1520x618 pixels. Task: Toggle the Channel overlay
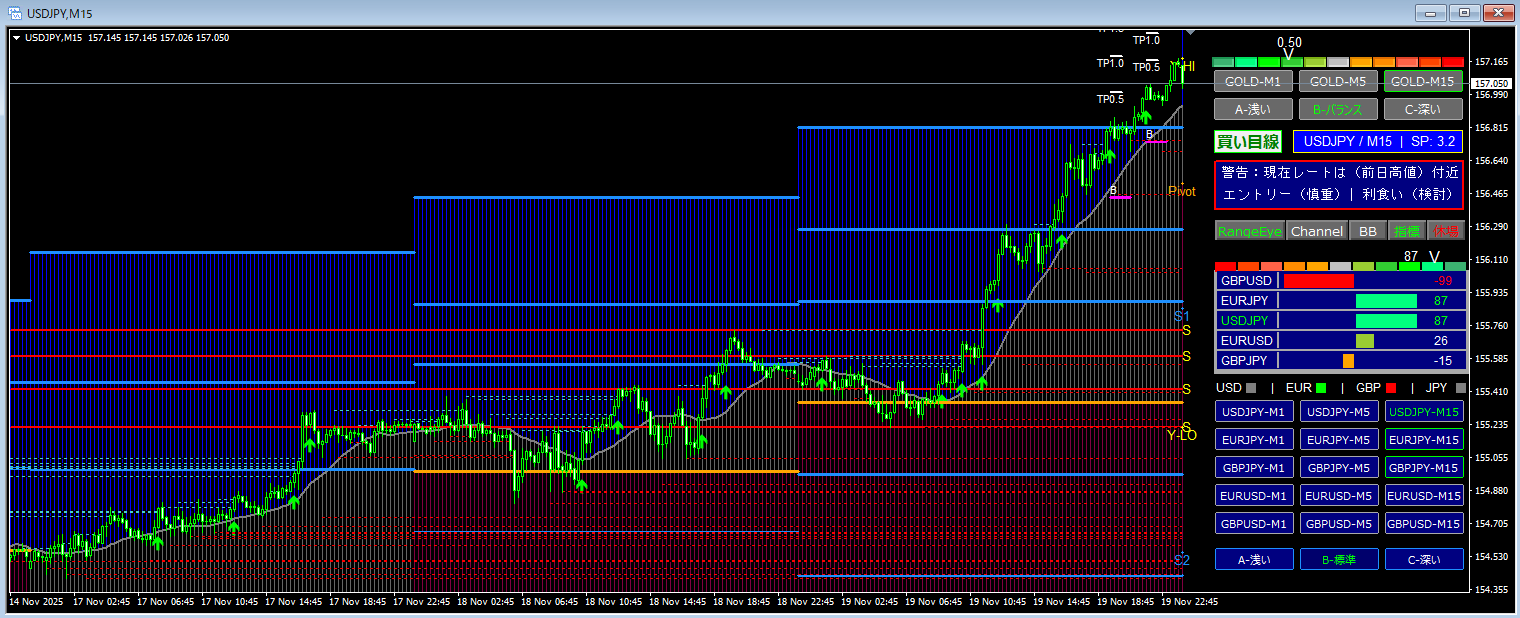[1316, 231]
